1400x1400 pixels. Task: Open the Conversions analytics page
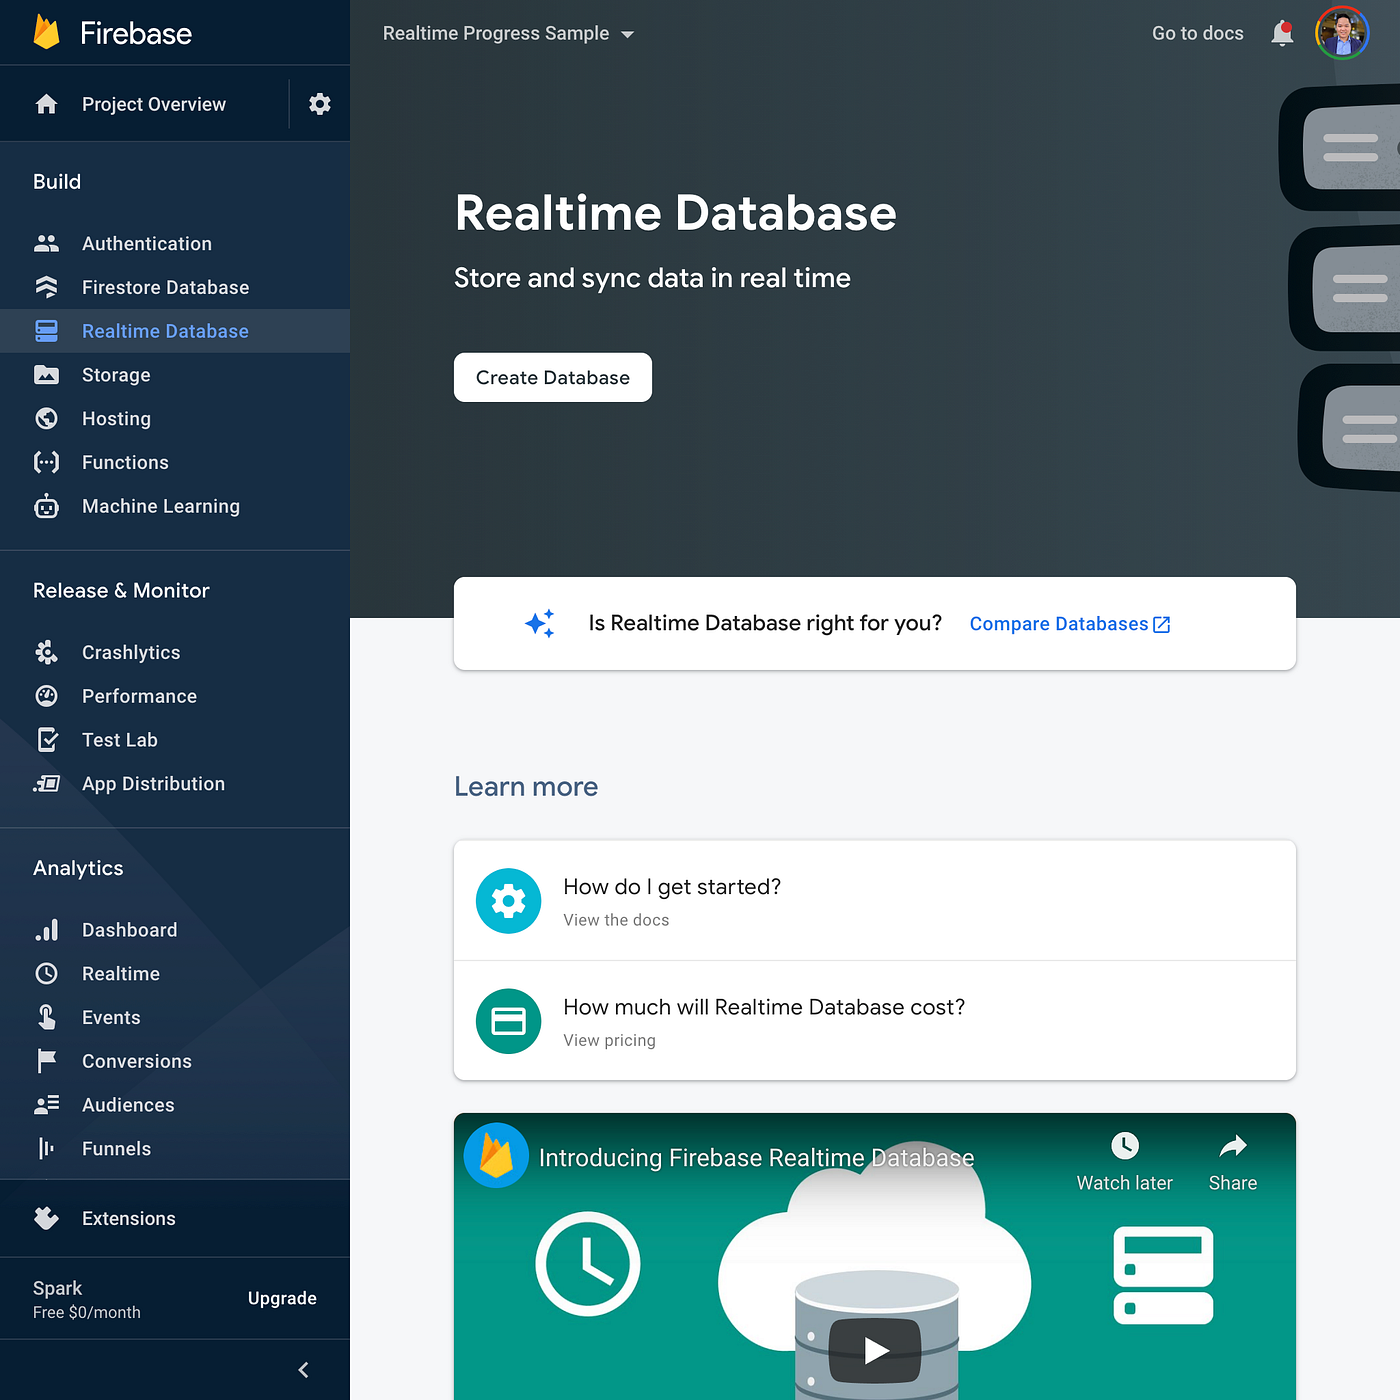point(136,1061)
